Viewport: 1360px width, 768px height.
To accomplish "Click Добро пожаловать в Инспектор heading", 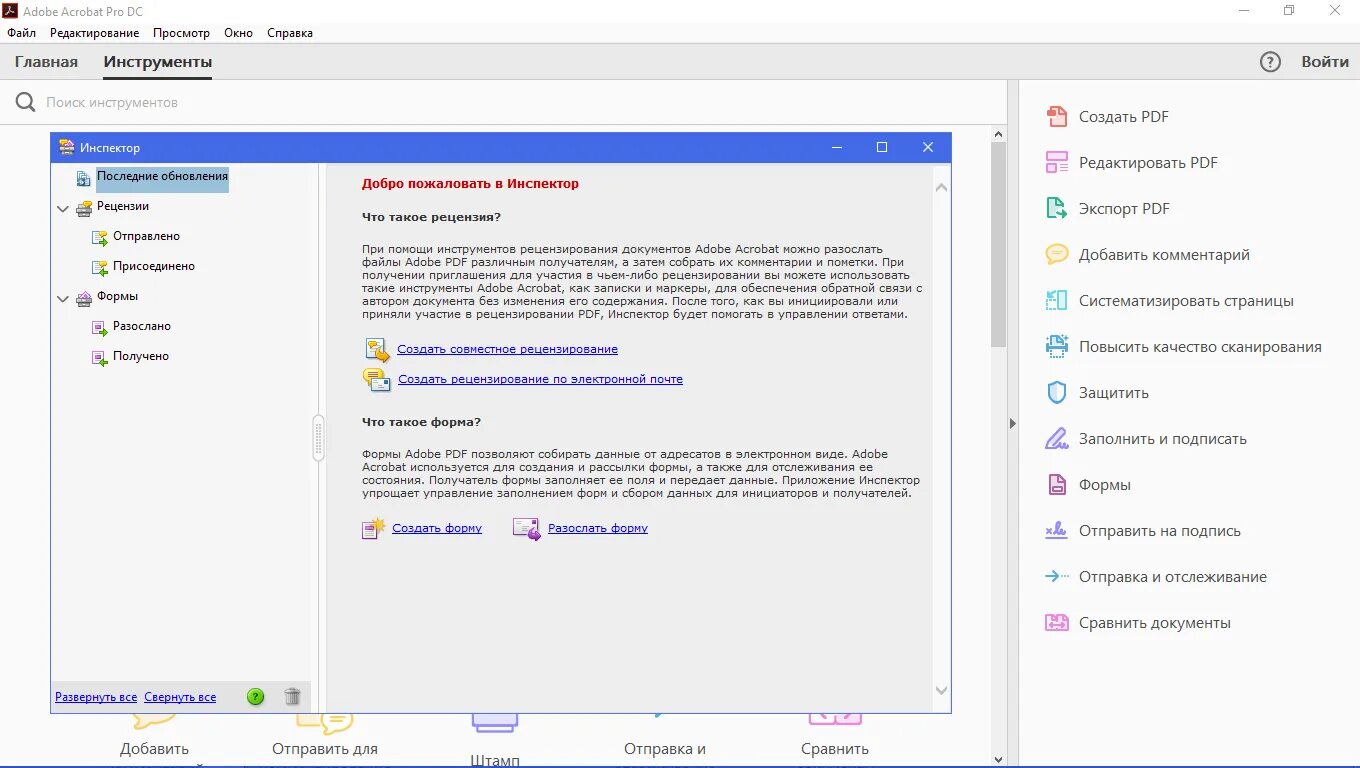I will (x=470, y=183).
